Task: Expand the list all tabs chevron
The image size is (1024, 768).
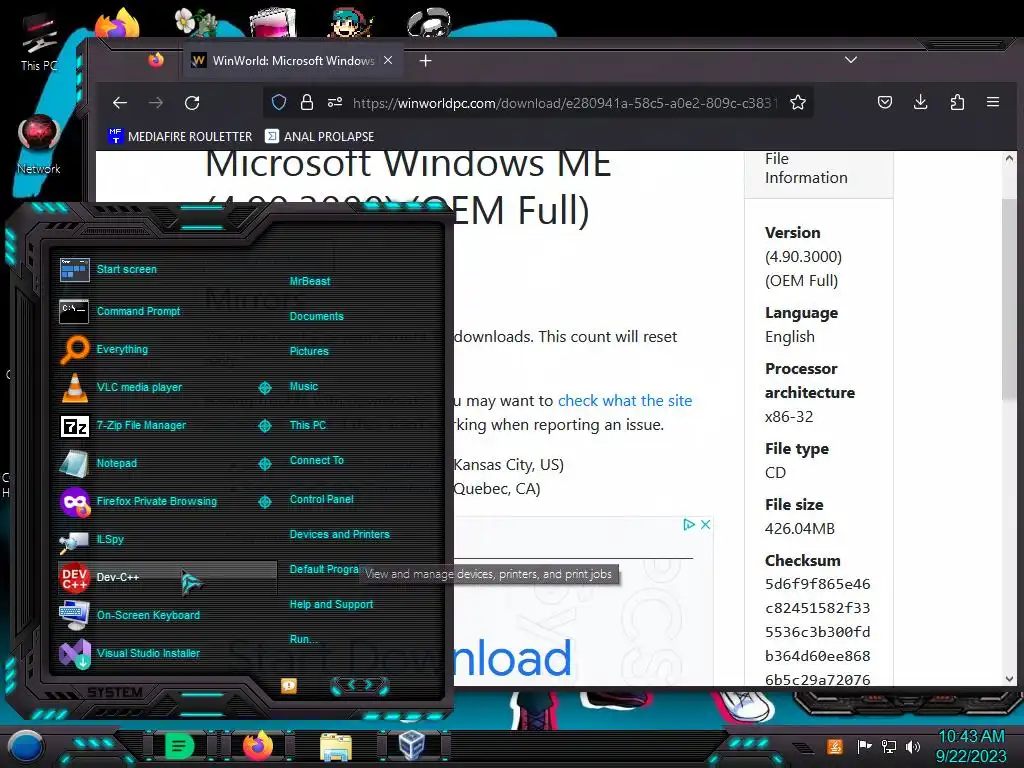Action: [851, 60]
